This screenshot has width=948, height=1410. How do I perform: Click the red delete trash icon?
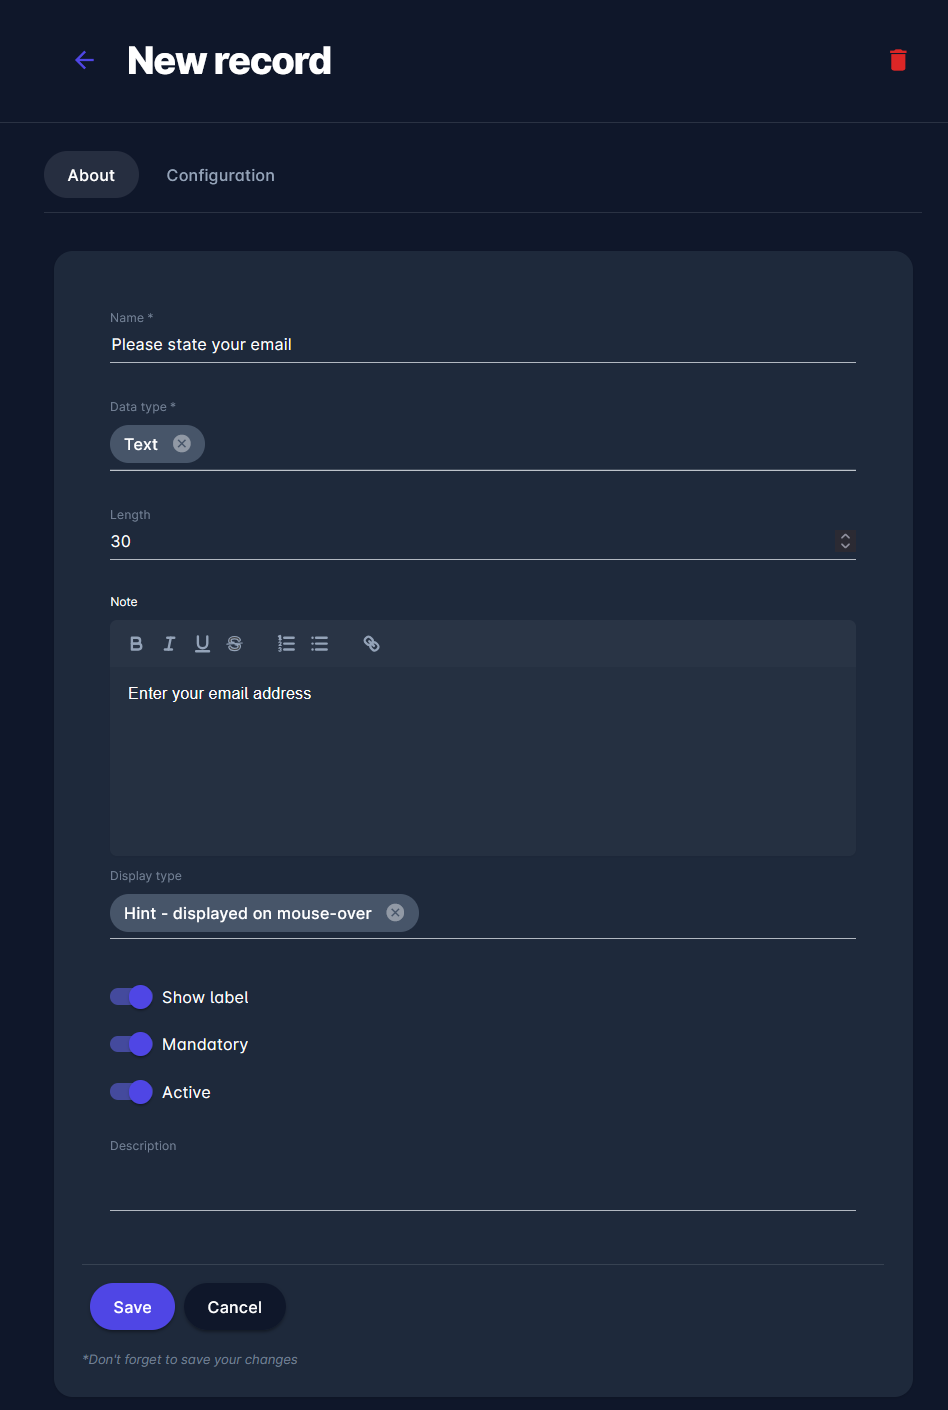pyautogui.click(x=898, y=61)
